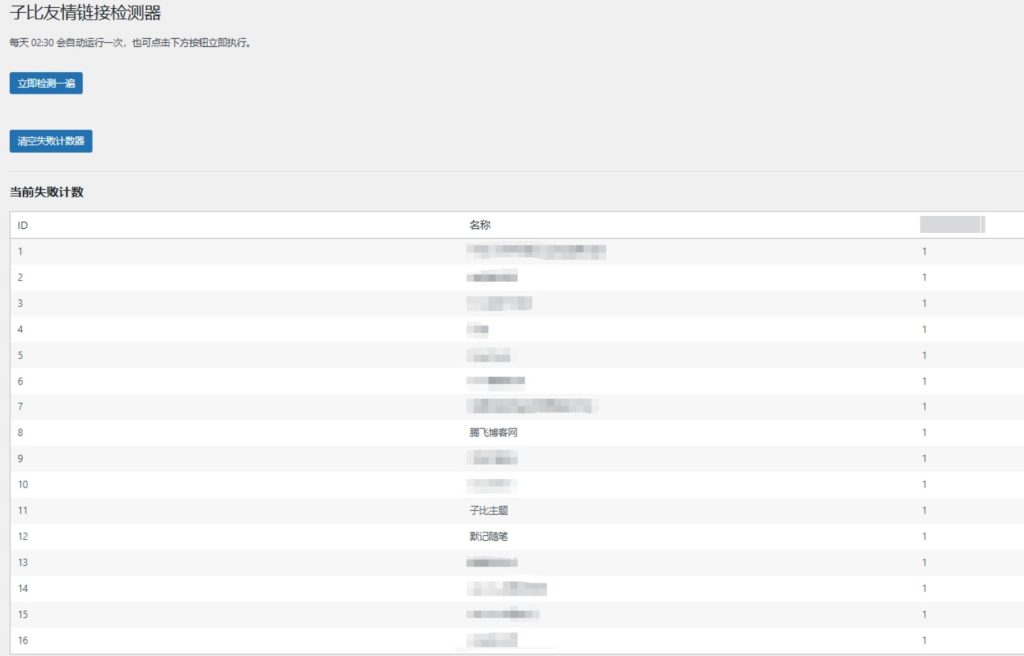Click the ID column header

tap(23, 225)
